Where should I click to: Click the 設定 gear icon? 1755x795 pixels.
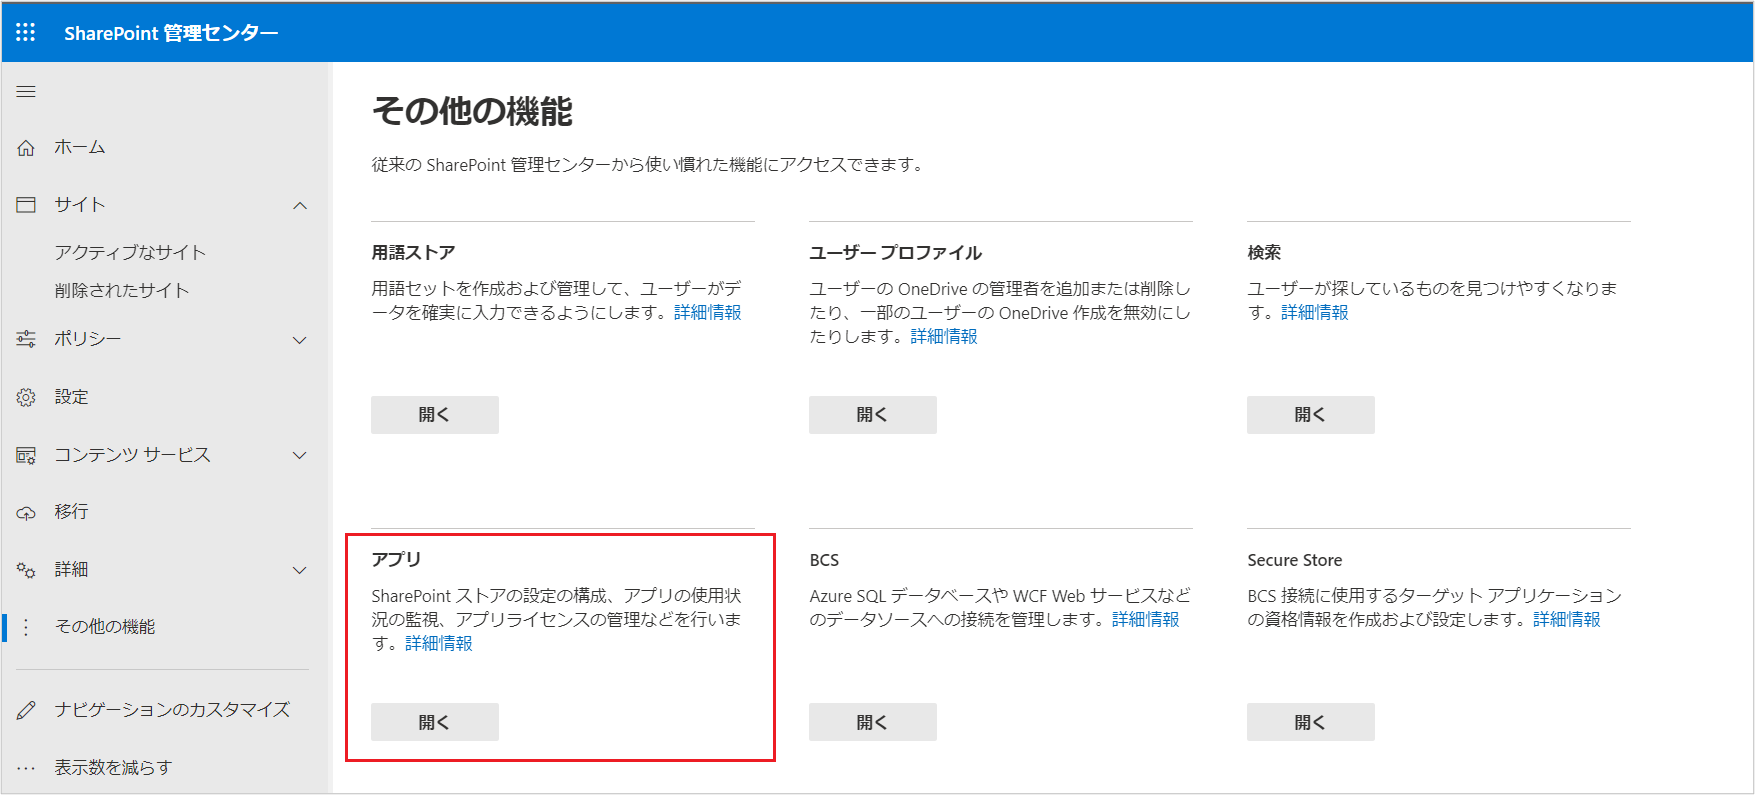pos(26,397)
